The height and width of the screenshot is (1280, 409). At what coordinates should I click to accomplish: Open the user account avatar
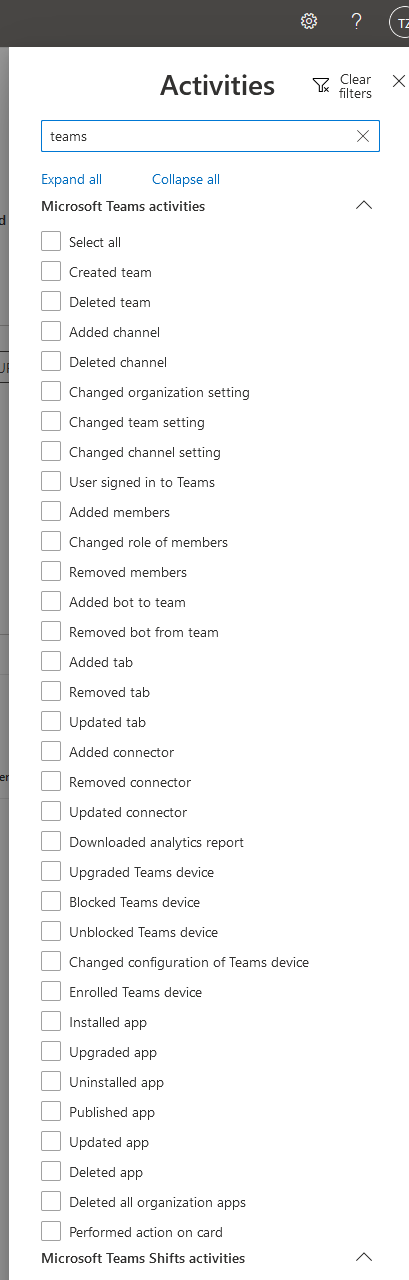(399, 22)
